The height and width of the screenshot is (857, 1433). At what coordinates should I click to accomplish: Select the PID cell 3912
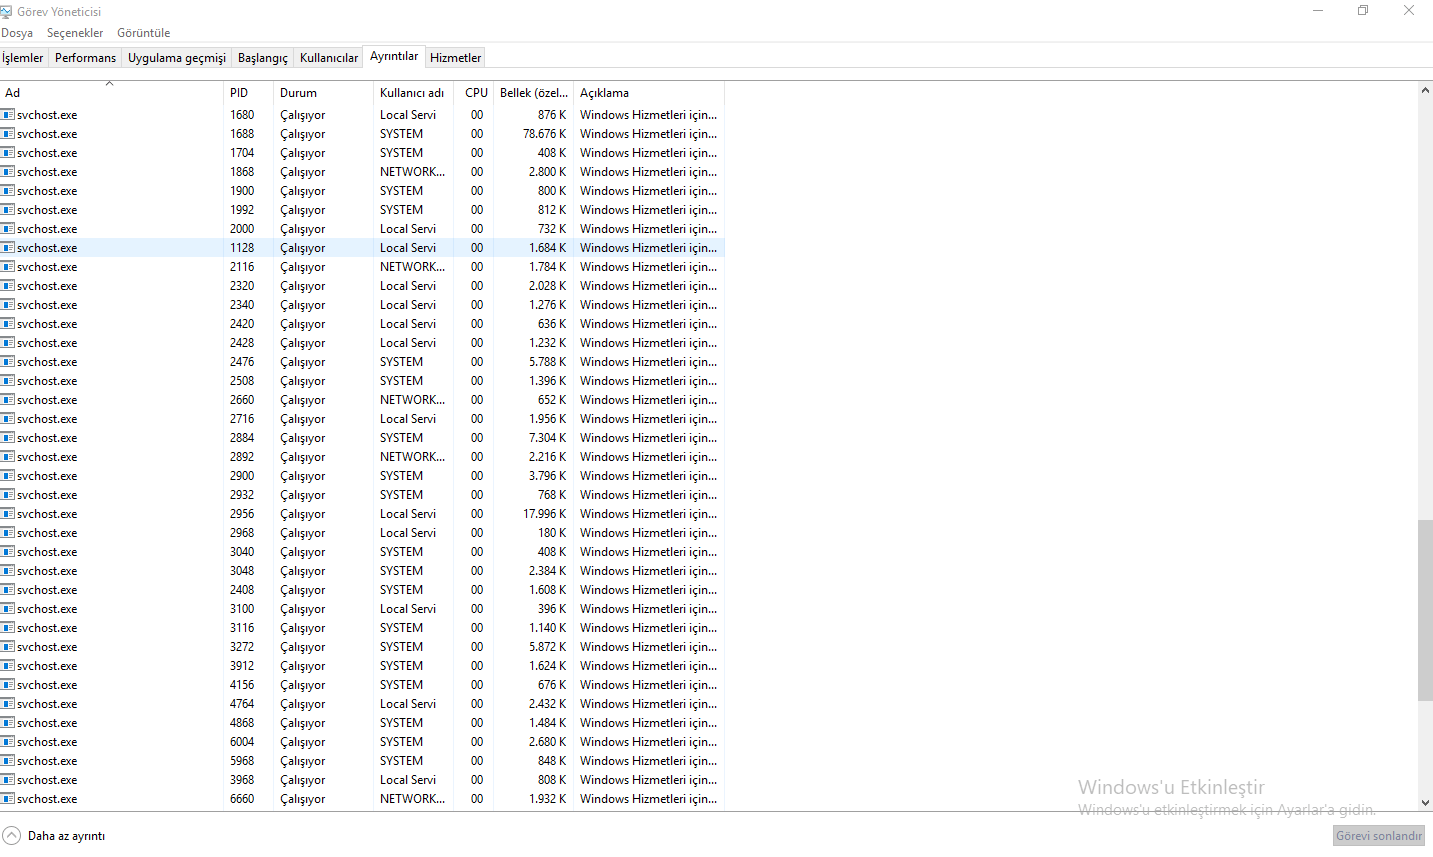(x=242, y=666)
